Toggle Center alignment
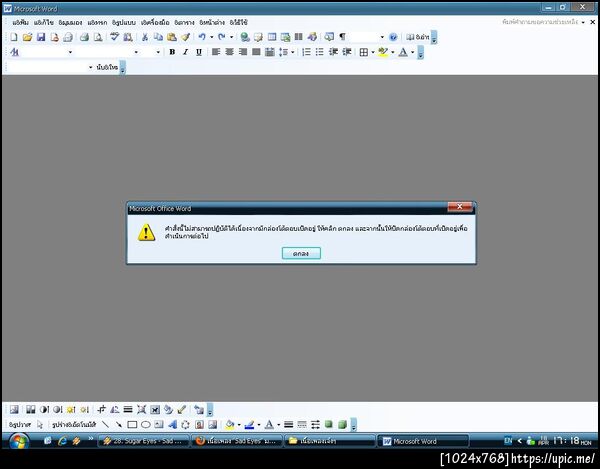 click(x=229, y=52)
